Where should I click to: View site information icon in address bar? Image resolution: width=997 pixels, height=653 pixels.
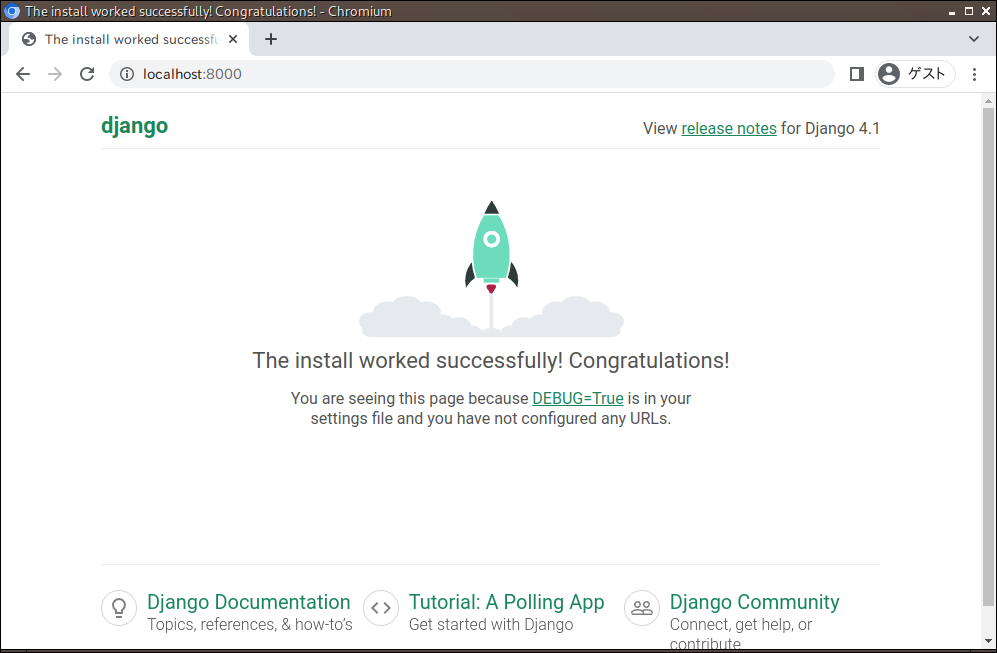[127, 74]
